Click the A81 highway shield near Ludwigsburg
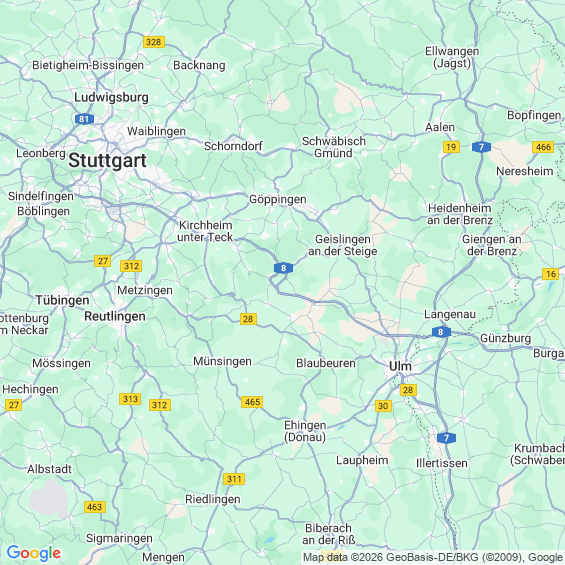 tap(84, 119)
